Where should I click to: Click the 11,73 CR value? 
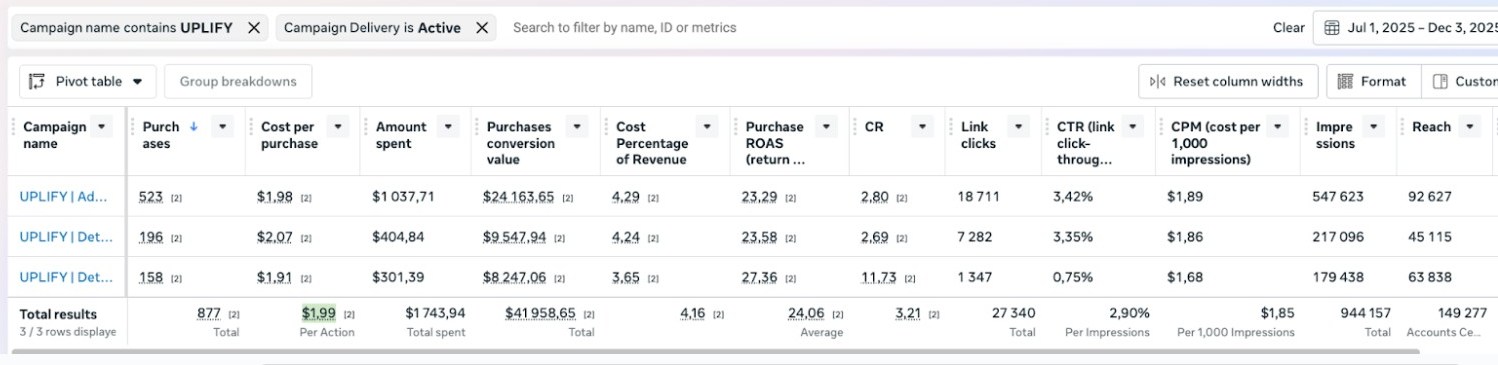878,277
